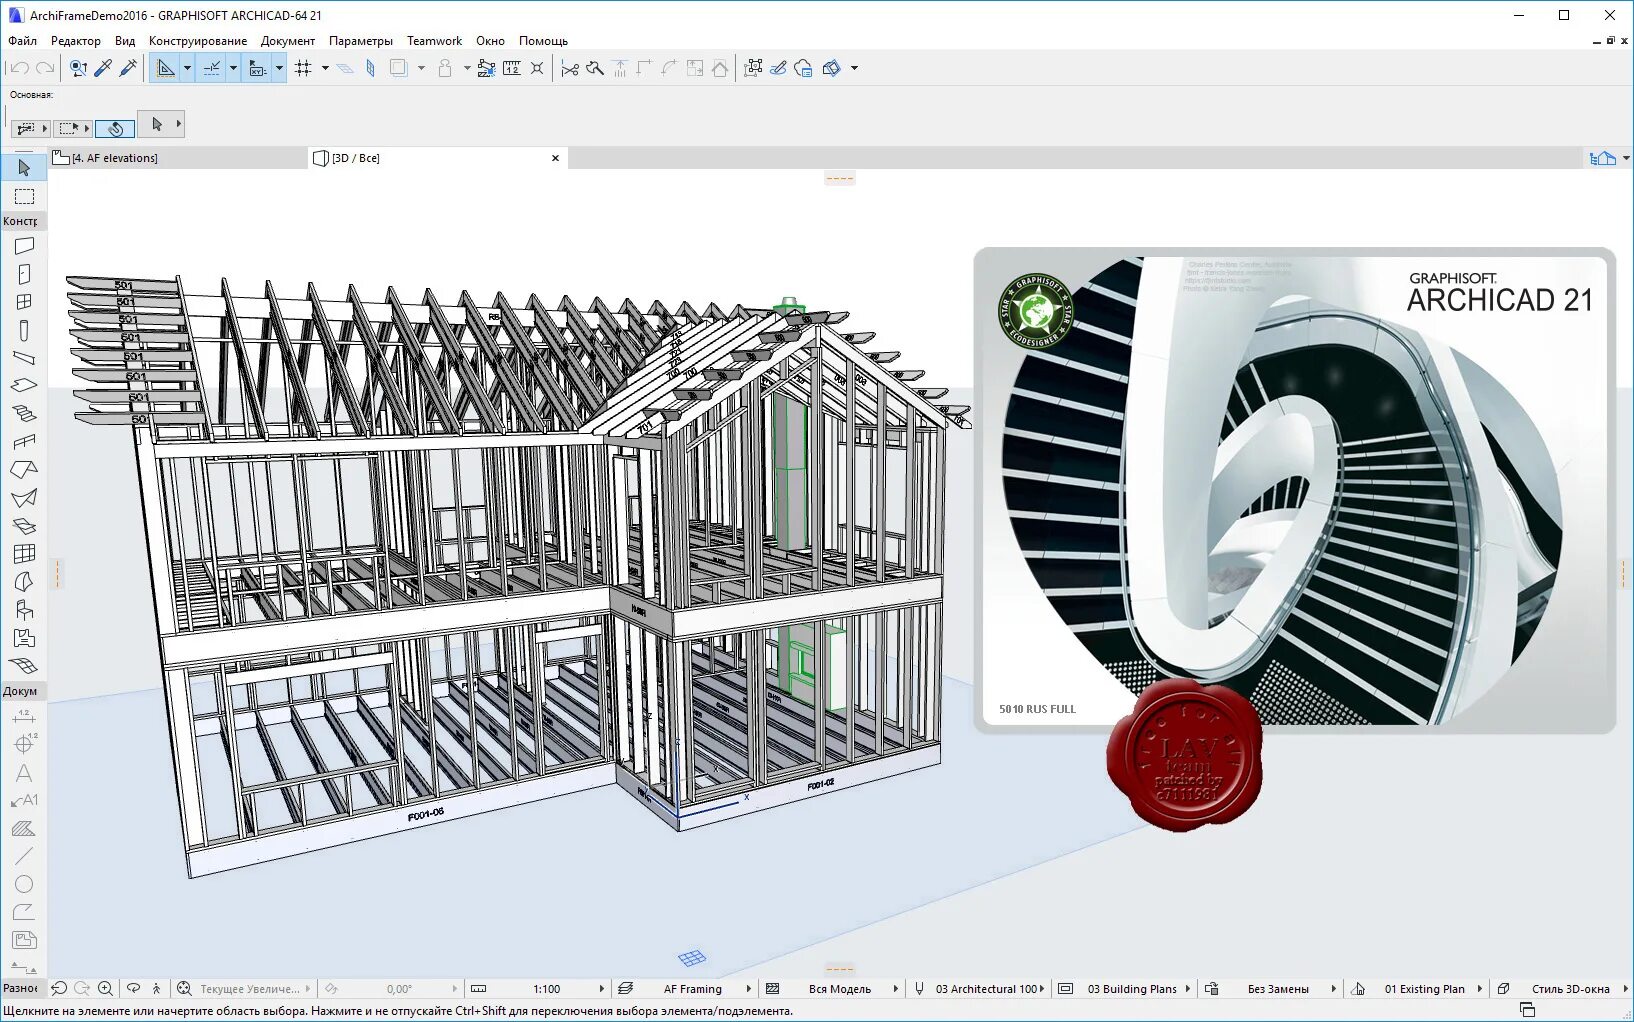Select the Line tool in toolbox
Image resolution: width=1634 pixels, height=1022 pixels.
[x=24, y=856]
